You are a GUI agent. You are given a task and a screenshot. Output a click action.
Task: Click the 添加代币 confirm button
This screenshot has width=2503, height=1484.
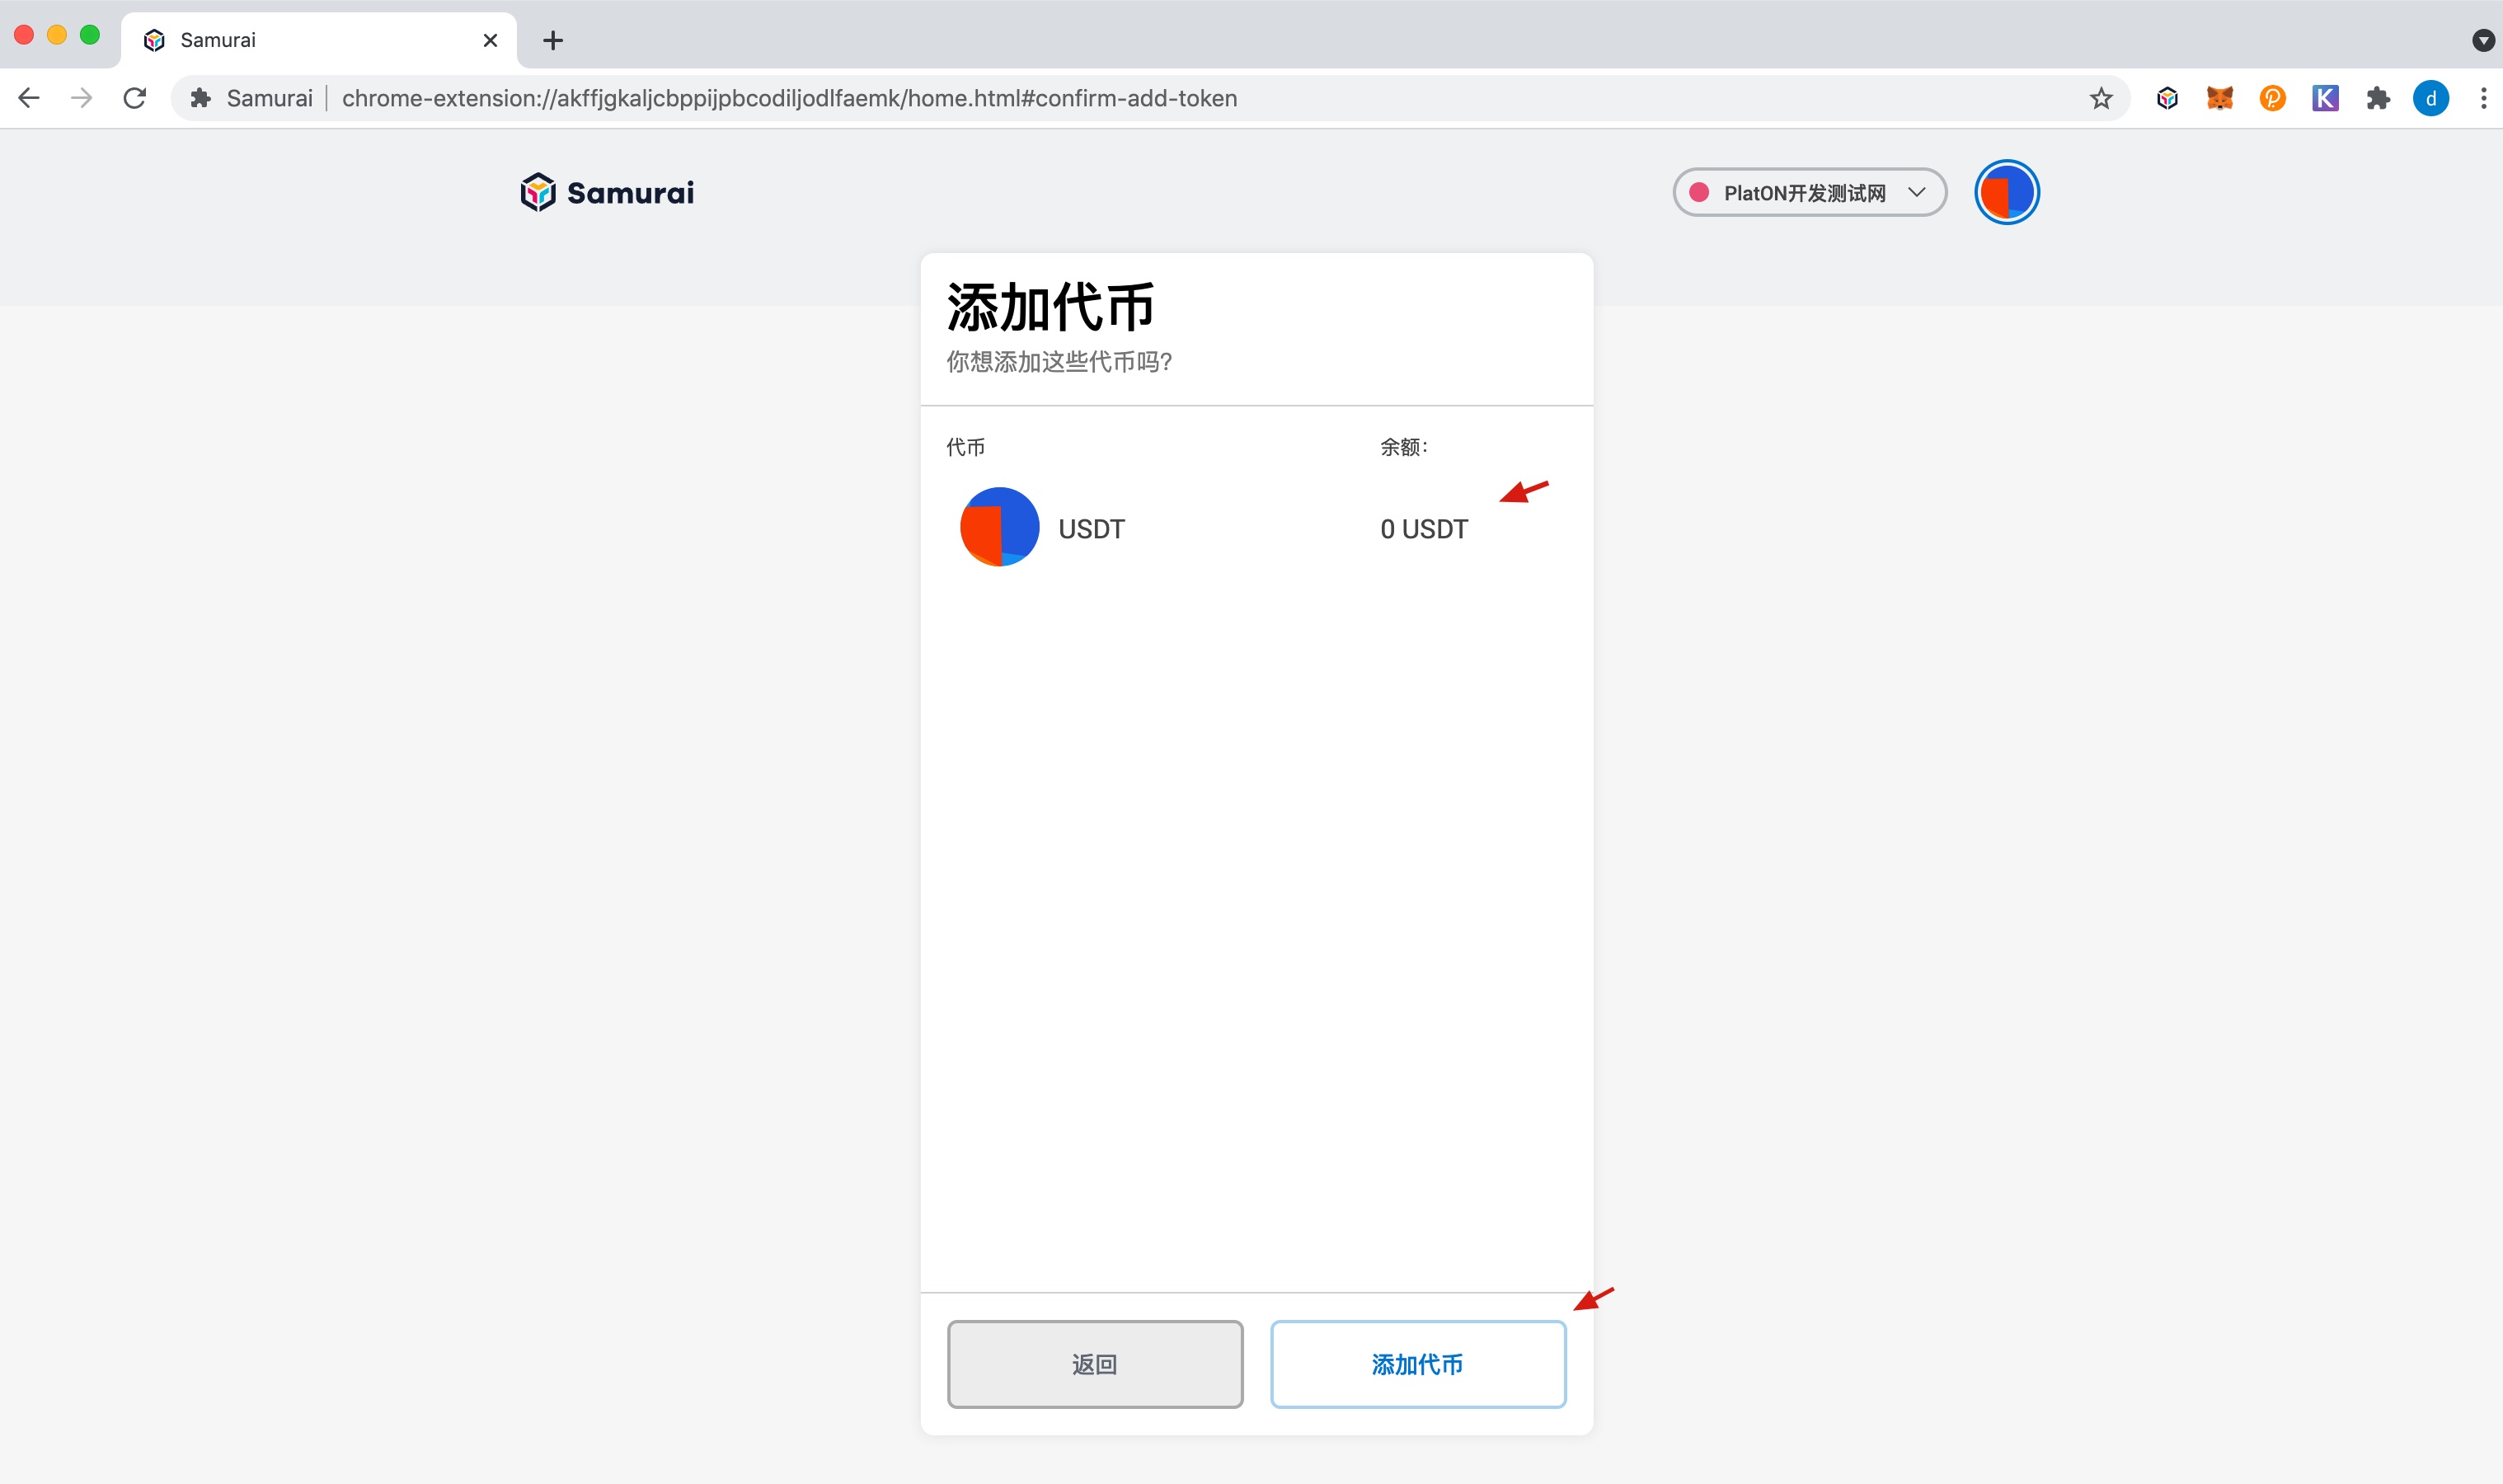point(1417,1364)
